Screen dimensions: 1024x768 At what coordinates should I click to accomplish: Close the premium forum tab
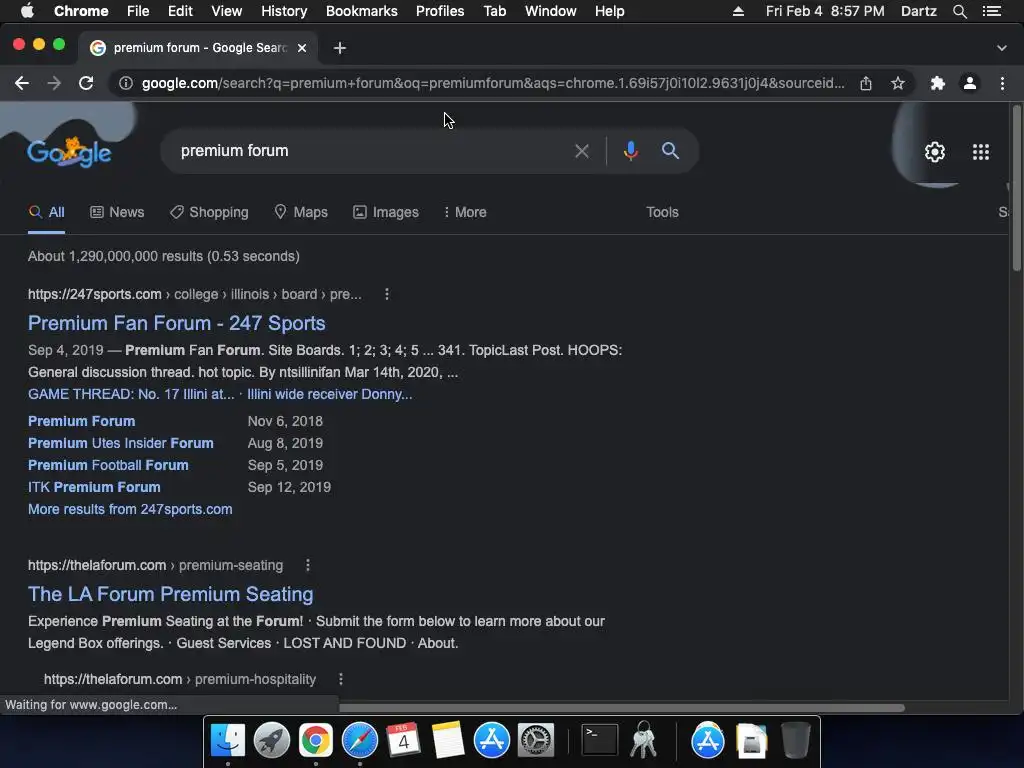pos(302,48)
